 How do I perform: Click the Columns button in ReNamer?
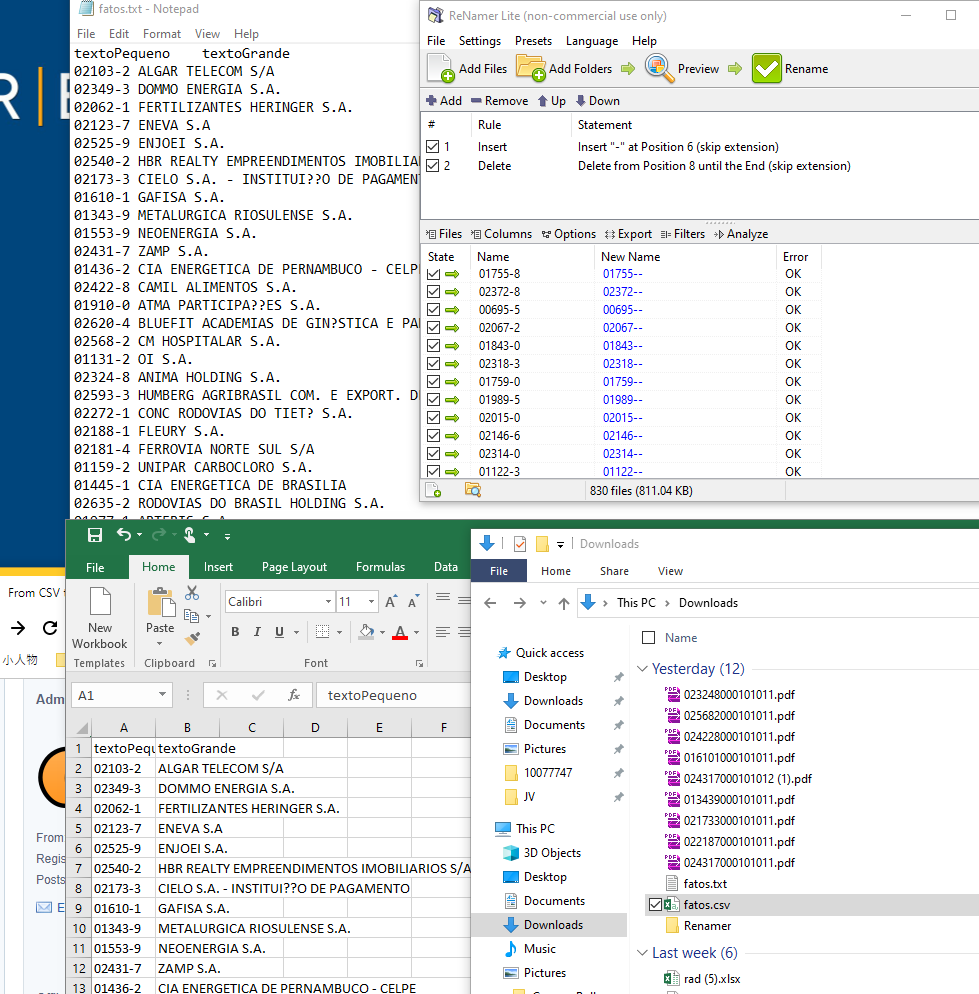(x=502, y=234)
